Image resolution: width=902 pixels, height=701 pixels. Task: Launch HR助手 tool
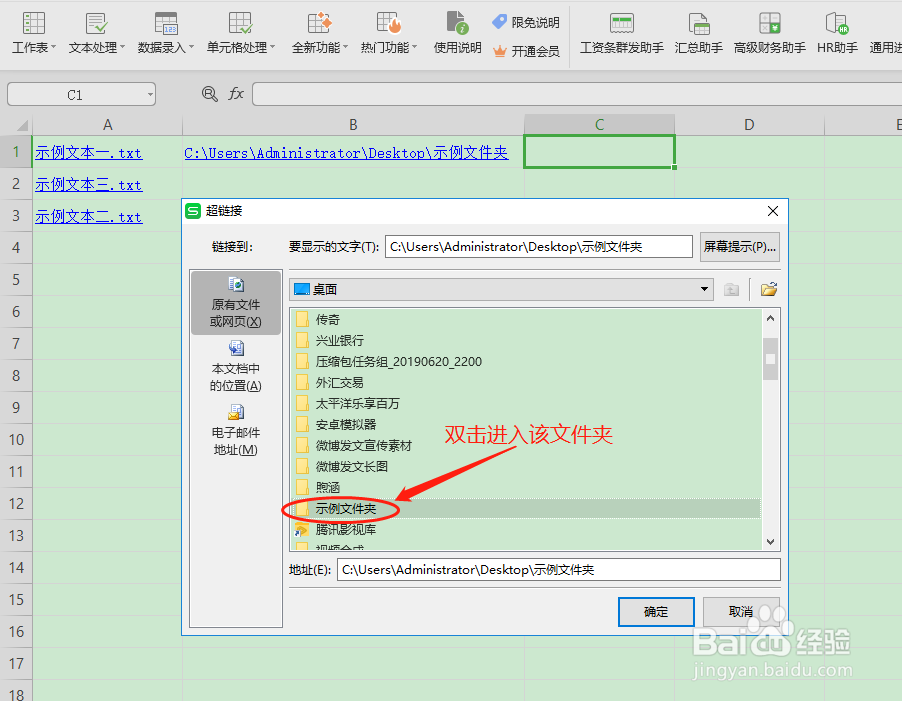837,33
